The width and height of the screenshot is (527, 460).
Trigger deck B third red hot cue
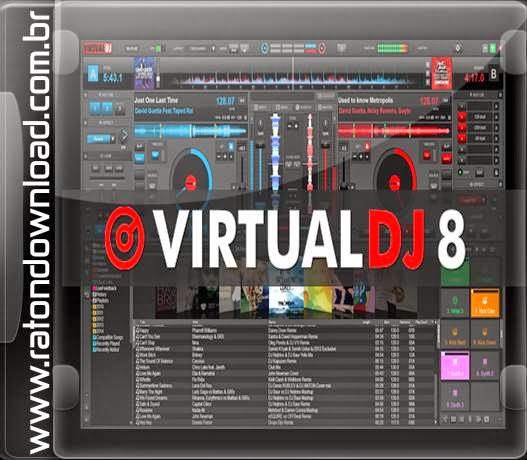(461, 138)
